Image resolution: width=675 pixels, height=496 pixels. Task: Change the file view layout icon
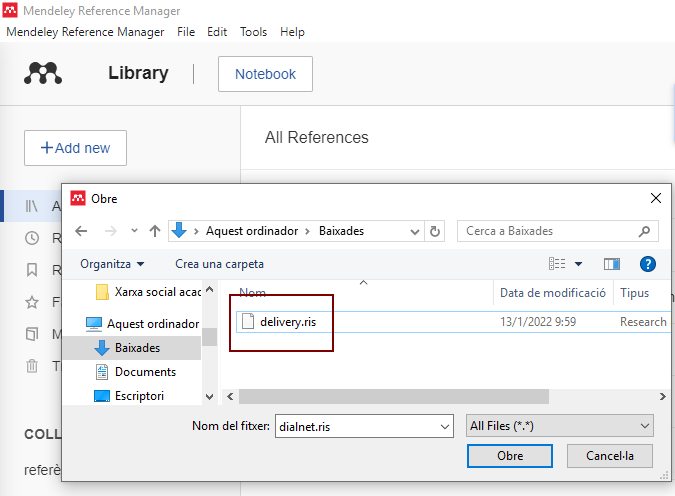coord(557,264)
